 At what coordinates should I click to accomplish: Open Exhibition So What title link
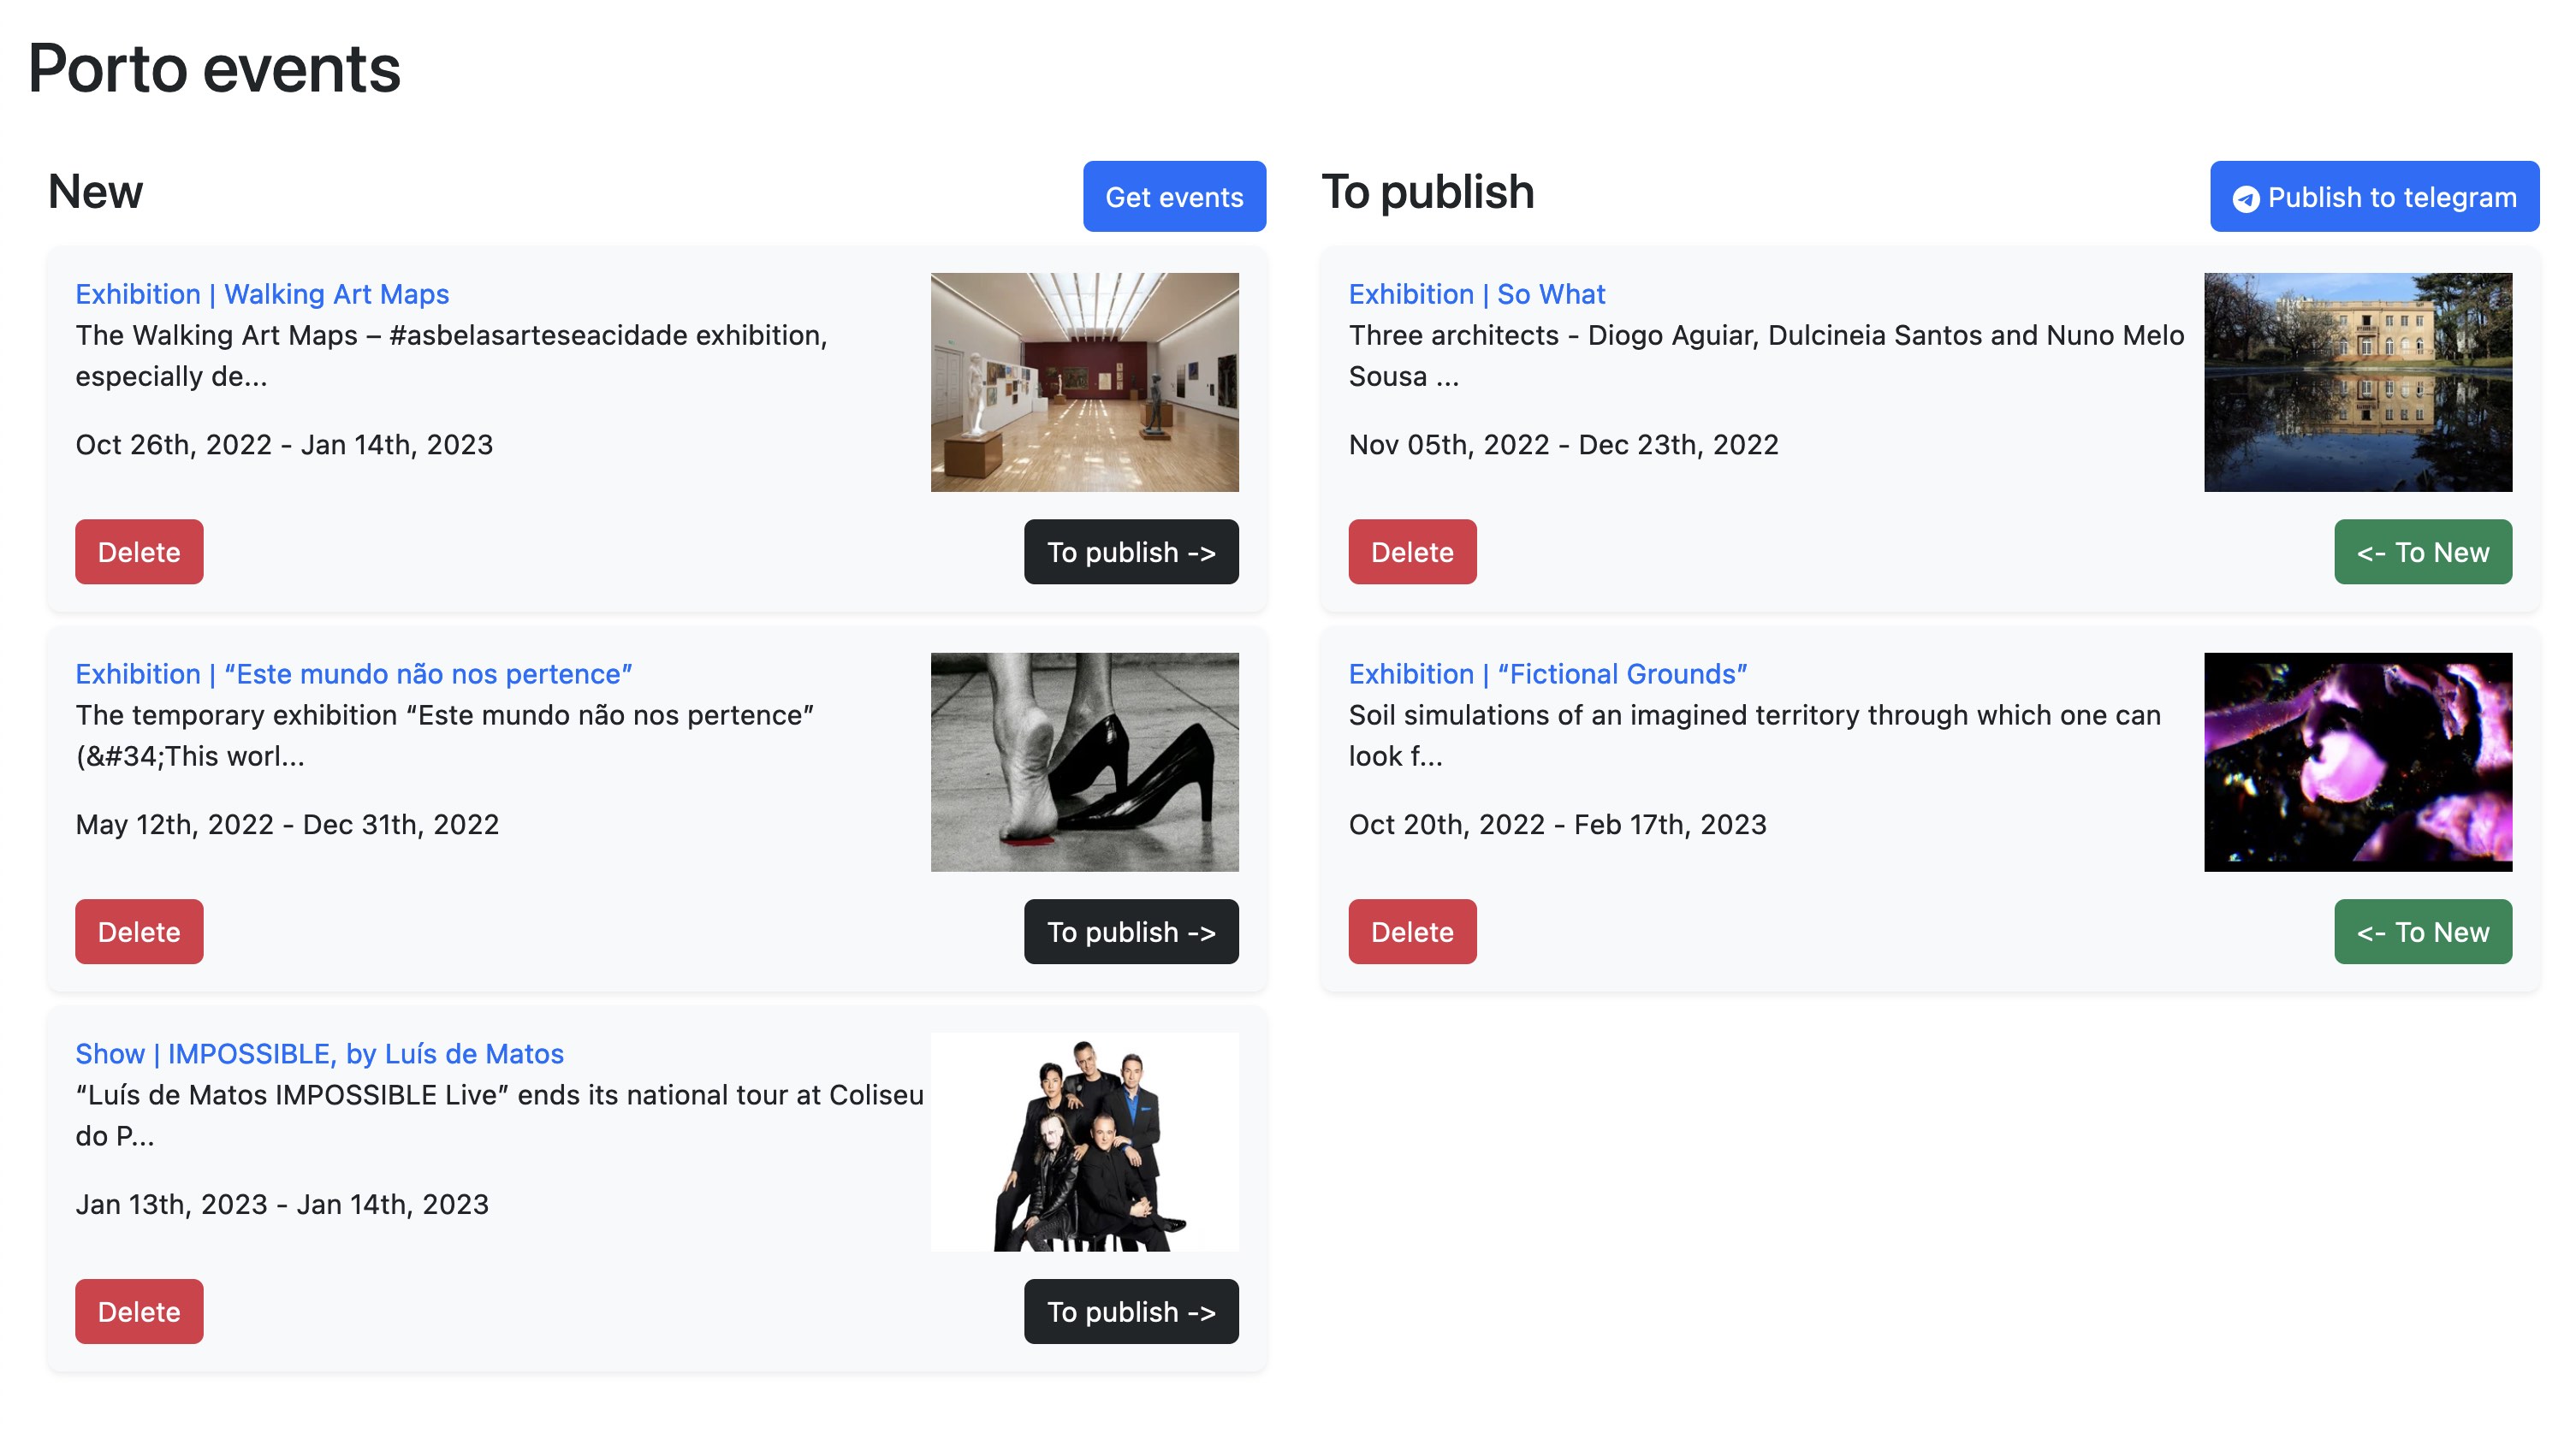click(x=1475, y=293)
